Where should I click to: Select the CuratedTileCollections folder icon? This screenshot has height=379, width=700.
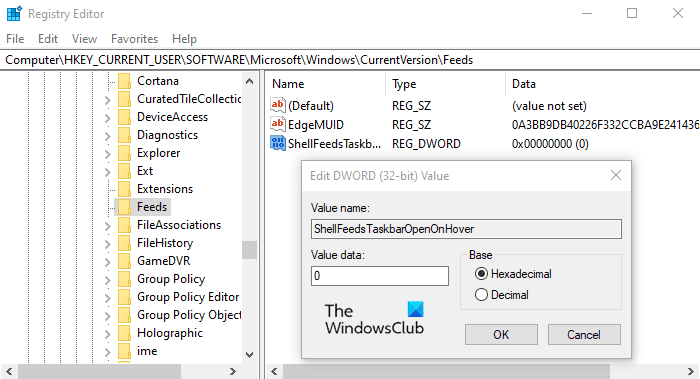point(125,99)
